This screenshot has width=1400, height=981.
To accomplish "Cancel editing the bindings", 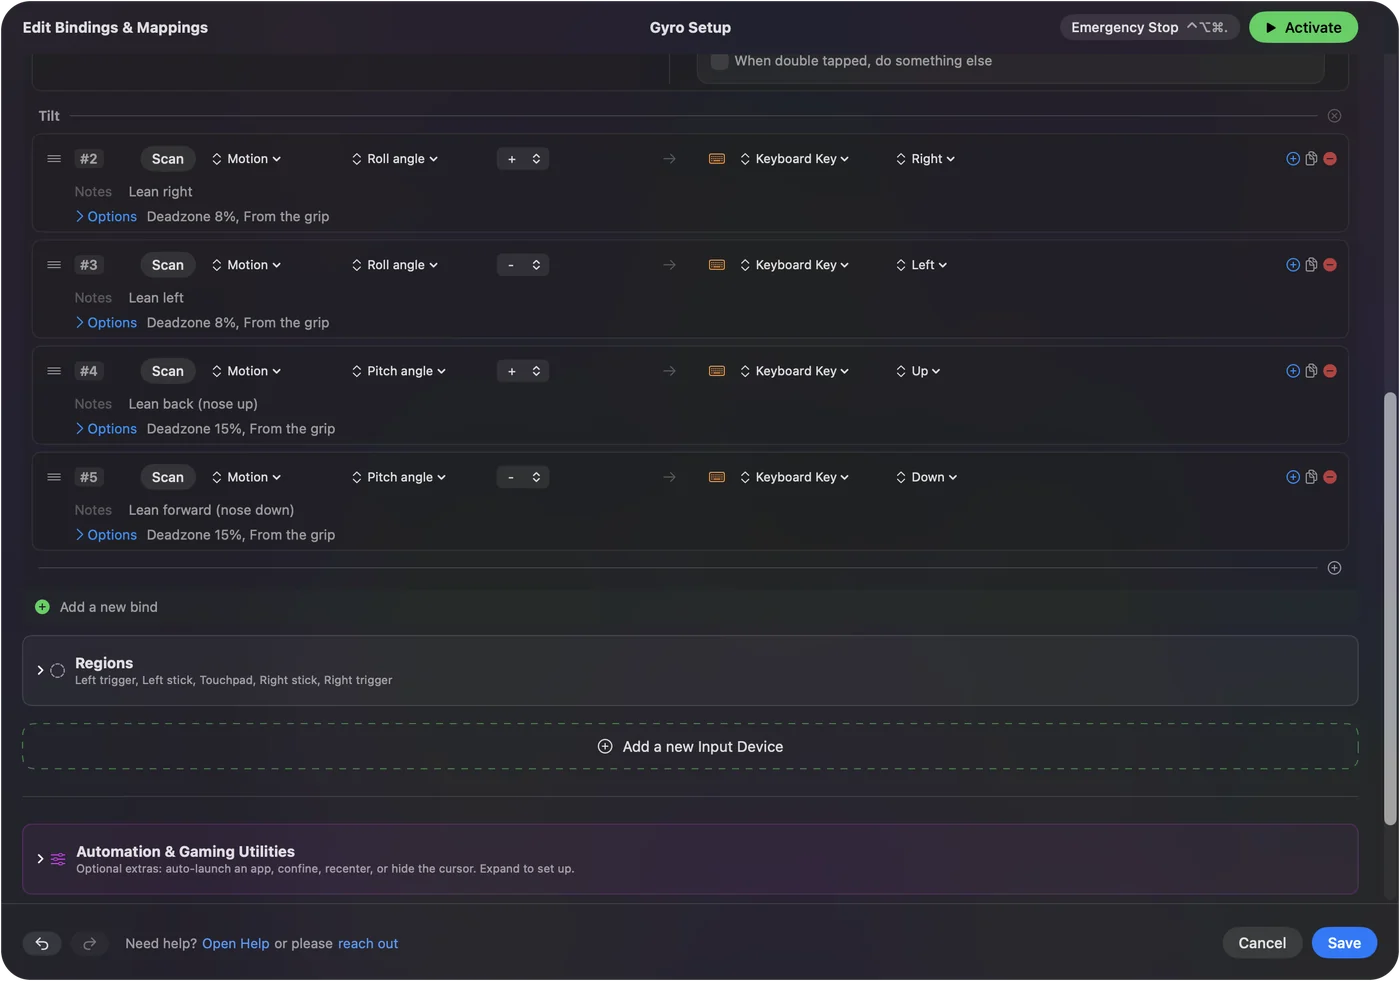I will [x=1262, y=943].
